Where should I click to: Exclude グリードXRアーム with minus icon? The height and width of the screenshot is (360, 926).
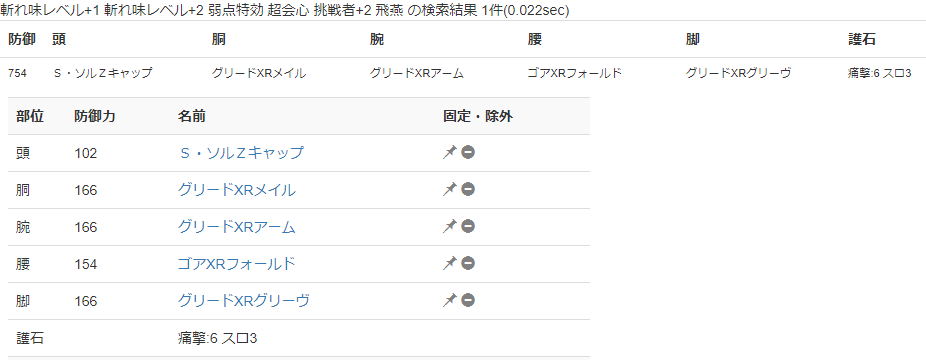[x=468, y=227]
